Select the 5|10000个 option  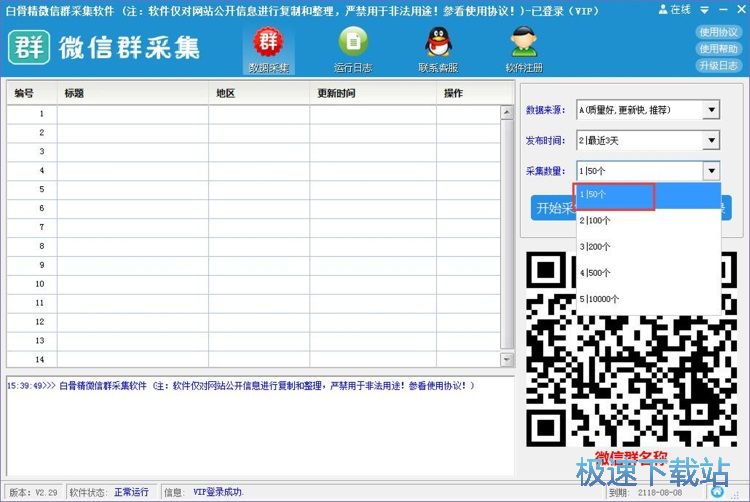pos(649,299)
